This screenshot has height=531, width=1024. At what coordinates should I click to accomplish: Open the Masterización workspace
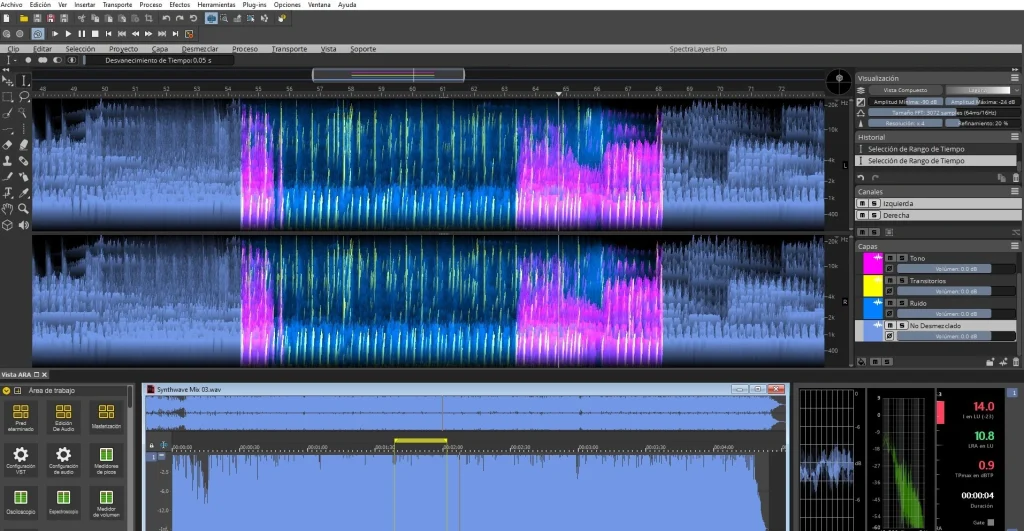[x=106, y=416]
